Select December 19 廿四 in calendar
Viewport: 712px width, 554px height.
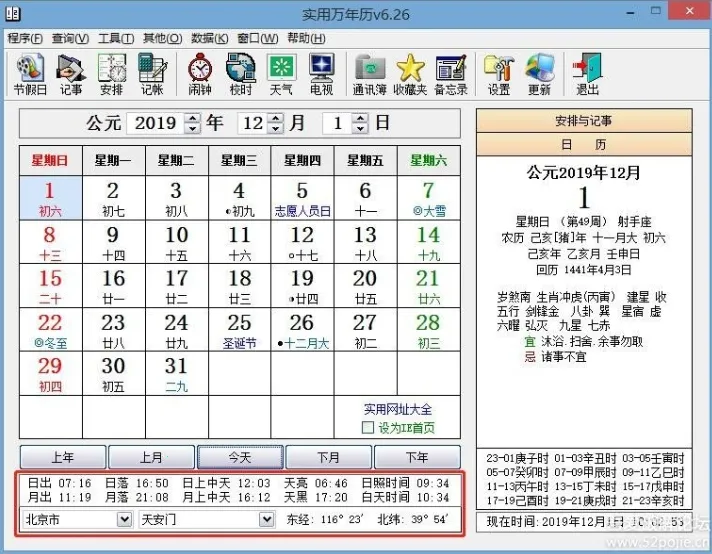click(302, 286)
